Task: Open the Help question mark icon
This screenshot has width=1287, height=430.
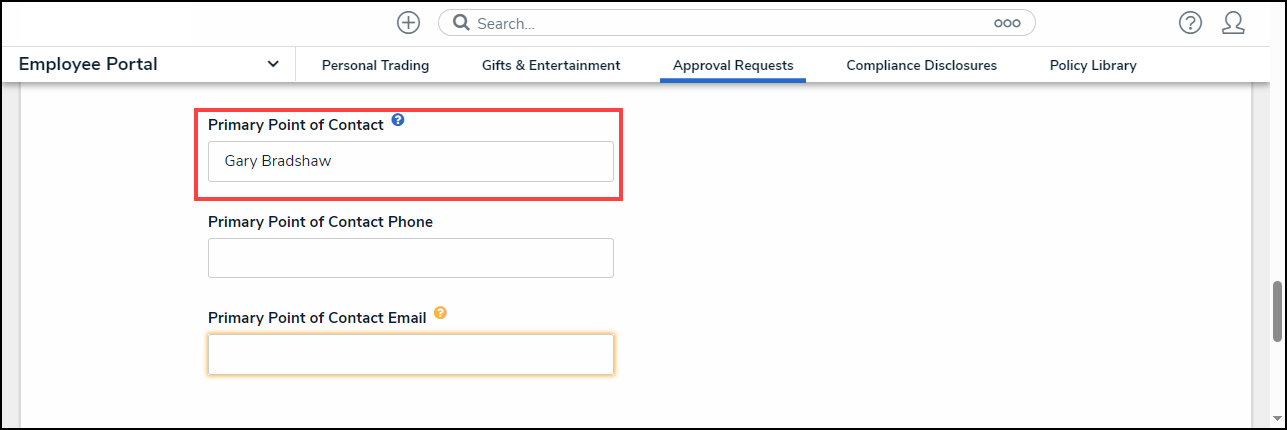Action: [1190, 23]
